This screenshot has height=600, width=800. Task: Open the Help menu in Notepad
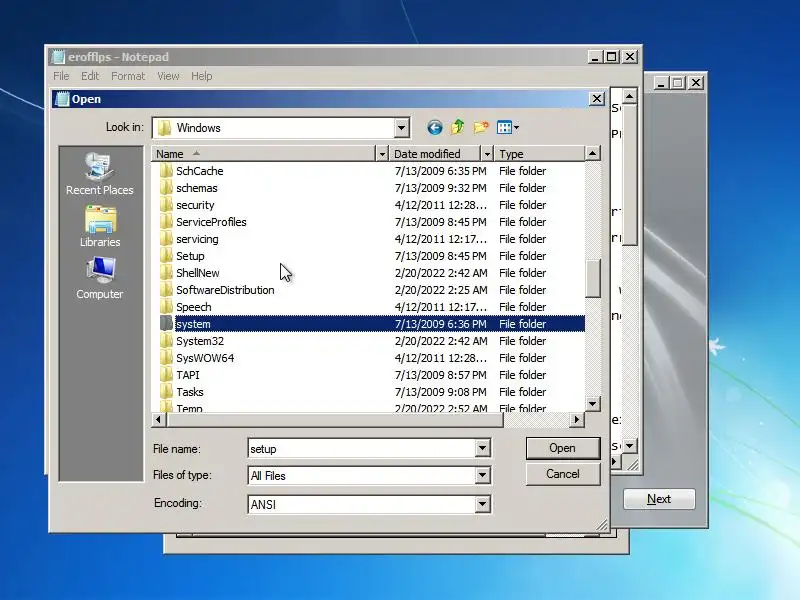(202, 76)
